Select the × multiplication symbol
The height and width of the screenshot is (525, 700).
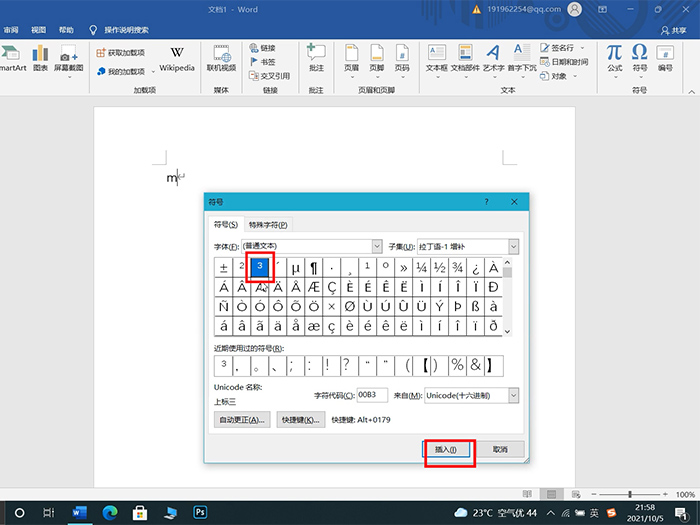pos(332,306)
